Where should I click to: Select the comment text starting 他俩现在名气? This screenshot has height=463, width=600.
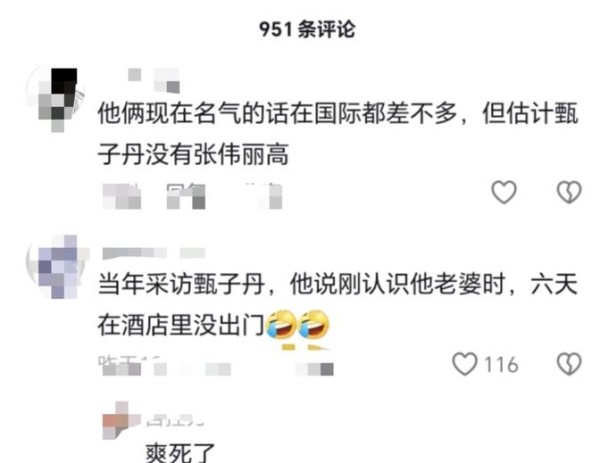338,134
